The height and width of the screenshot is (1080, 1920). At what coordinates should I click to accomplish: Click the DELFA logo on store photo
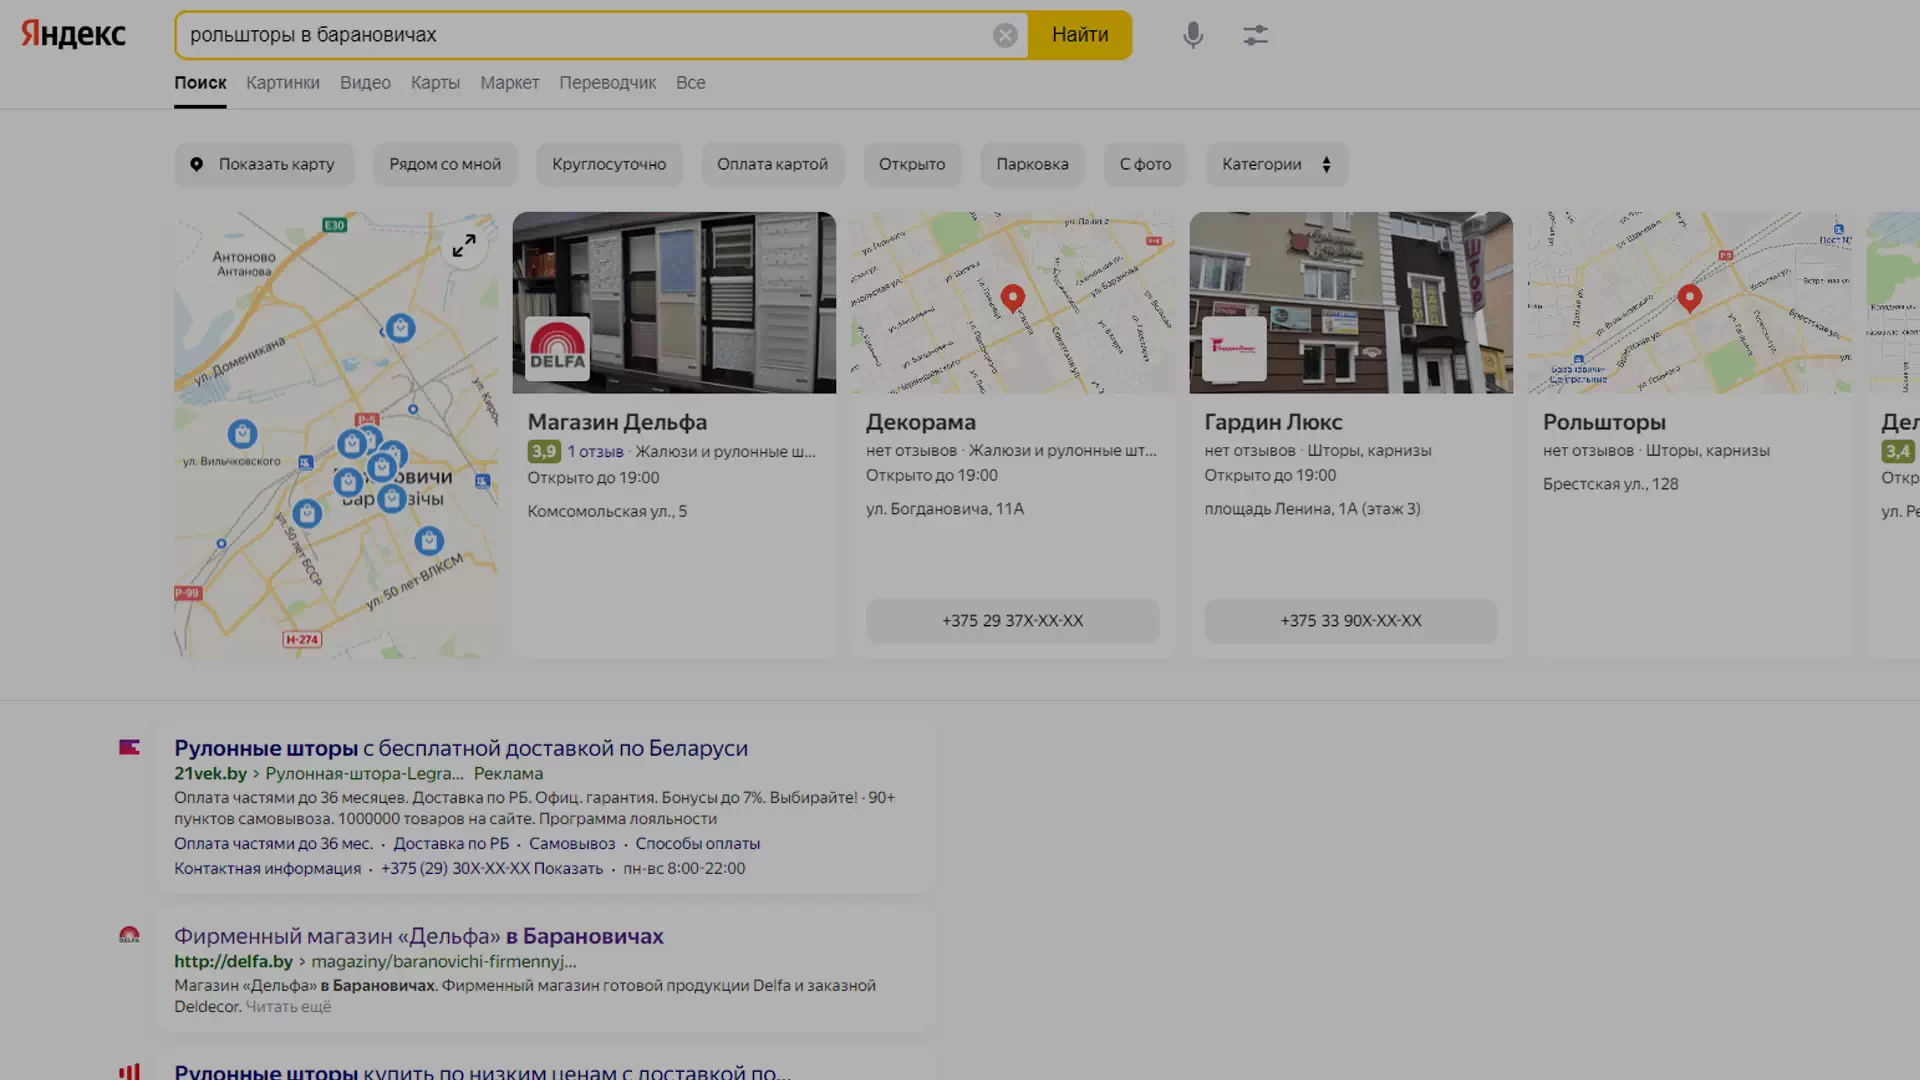(x=557, y=348)
